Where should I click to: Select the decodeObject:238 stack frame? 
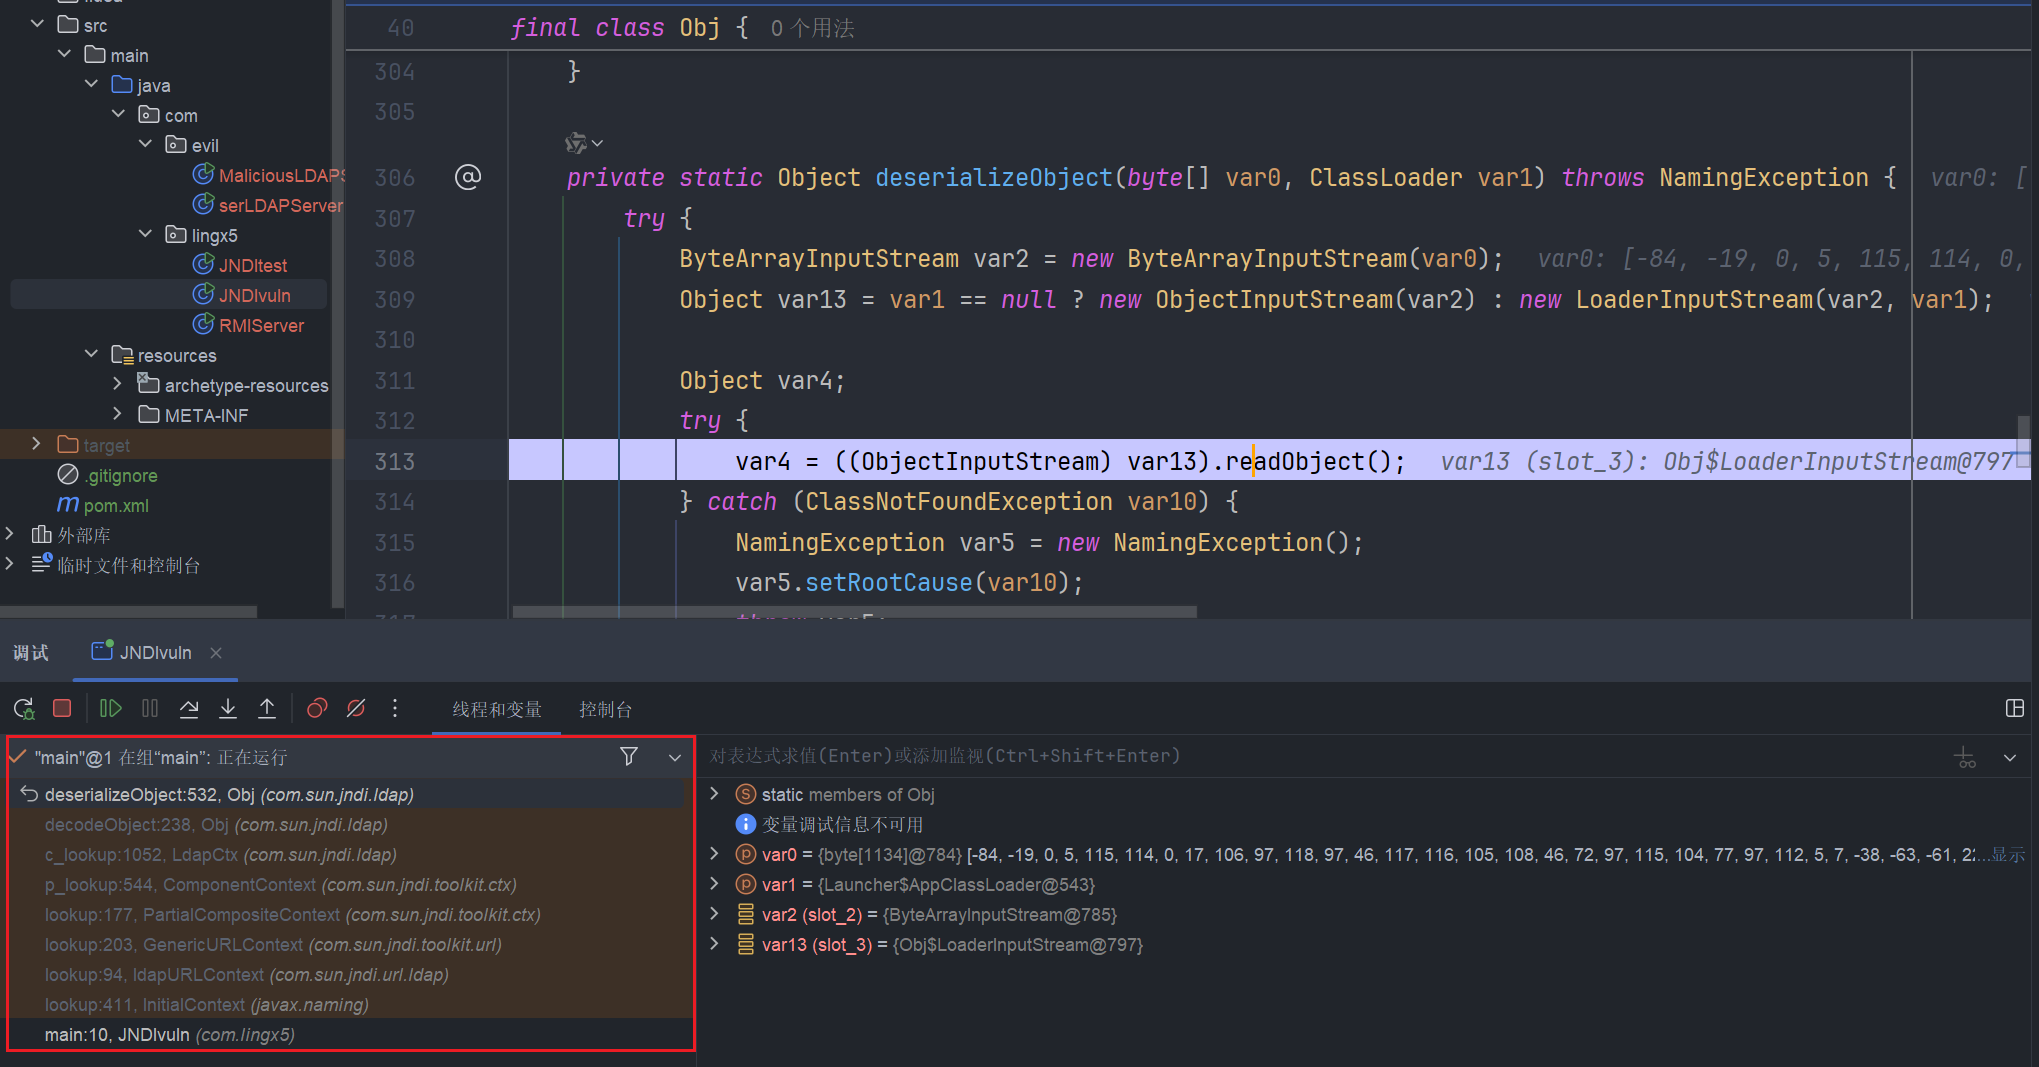349,824
